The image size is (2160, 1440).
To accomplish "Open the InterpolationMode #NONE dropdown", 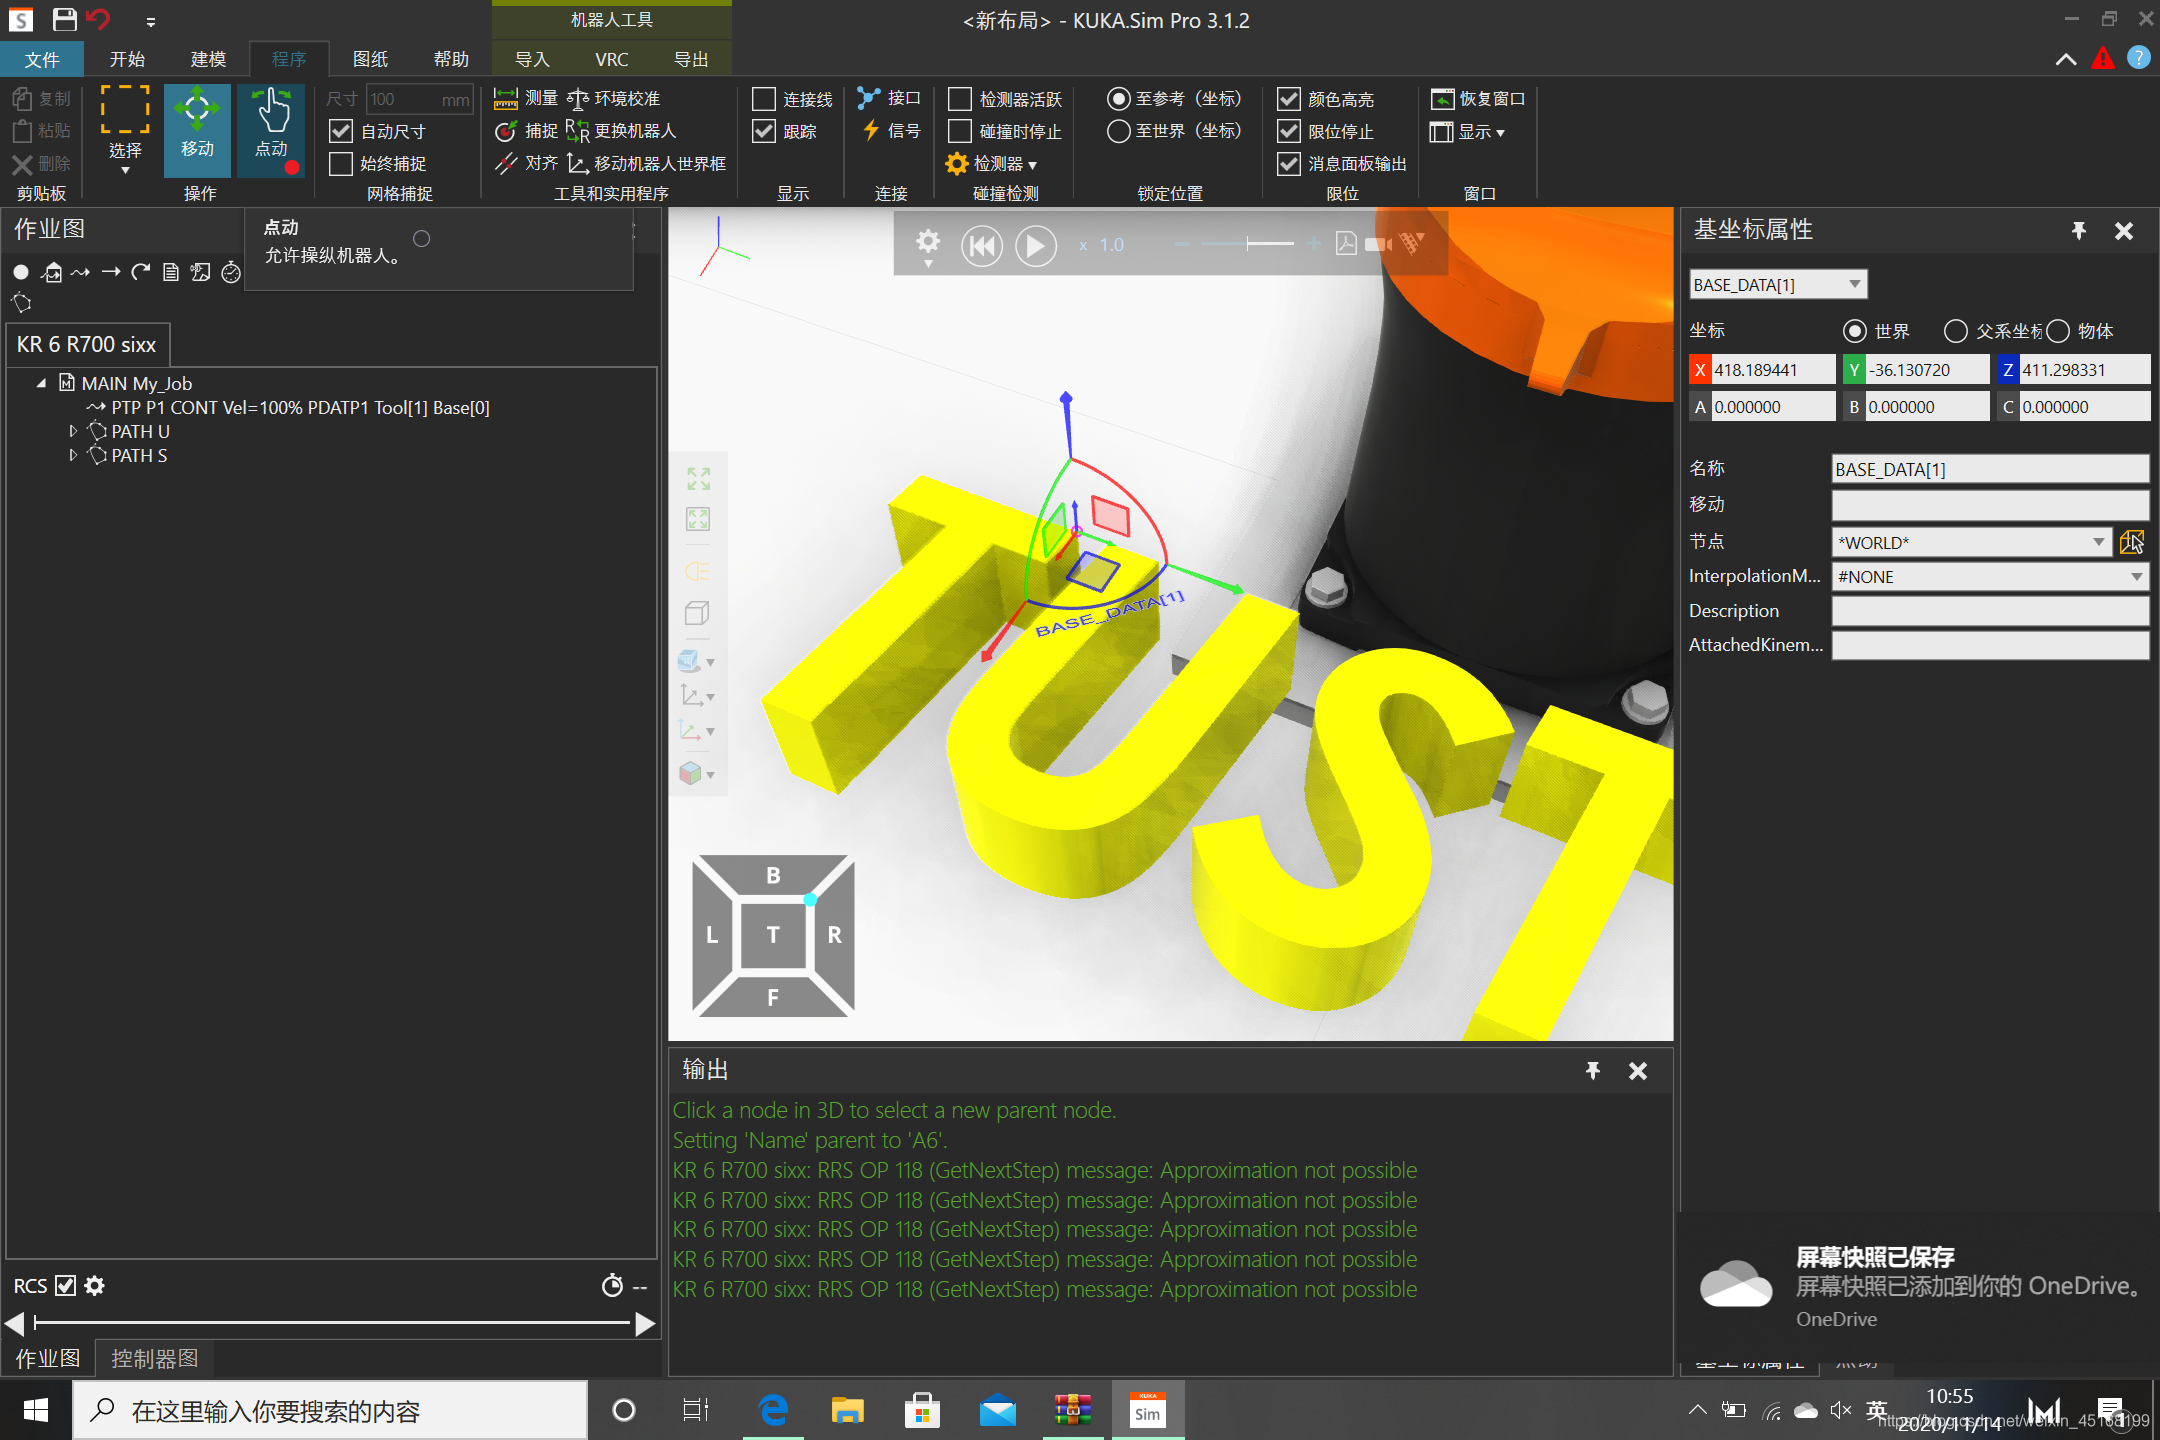I will 2136,577.
